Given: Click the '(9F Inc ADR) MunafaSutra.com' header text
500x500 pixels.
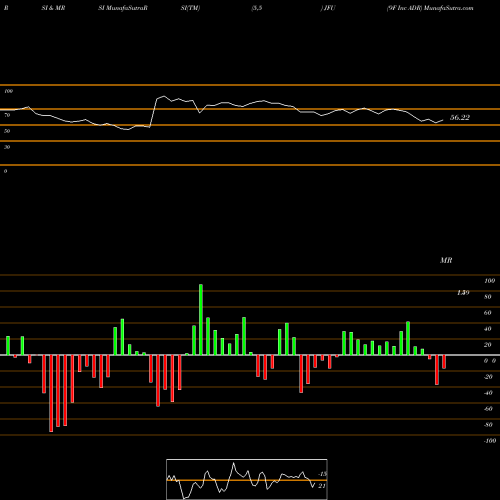Looking at the screenshot, I should [x=430, y=8].
